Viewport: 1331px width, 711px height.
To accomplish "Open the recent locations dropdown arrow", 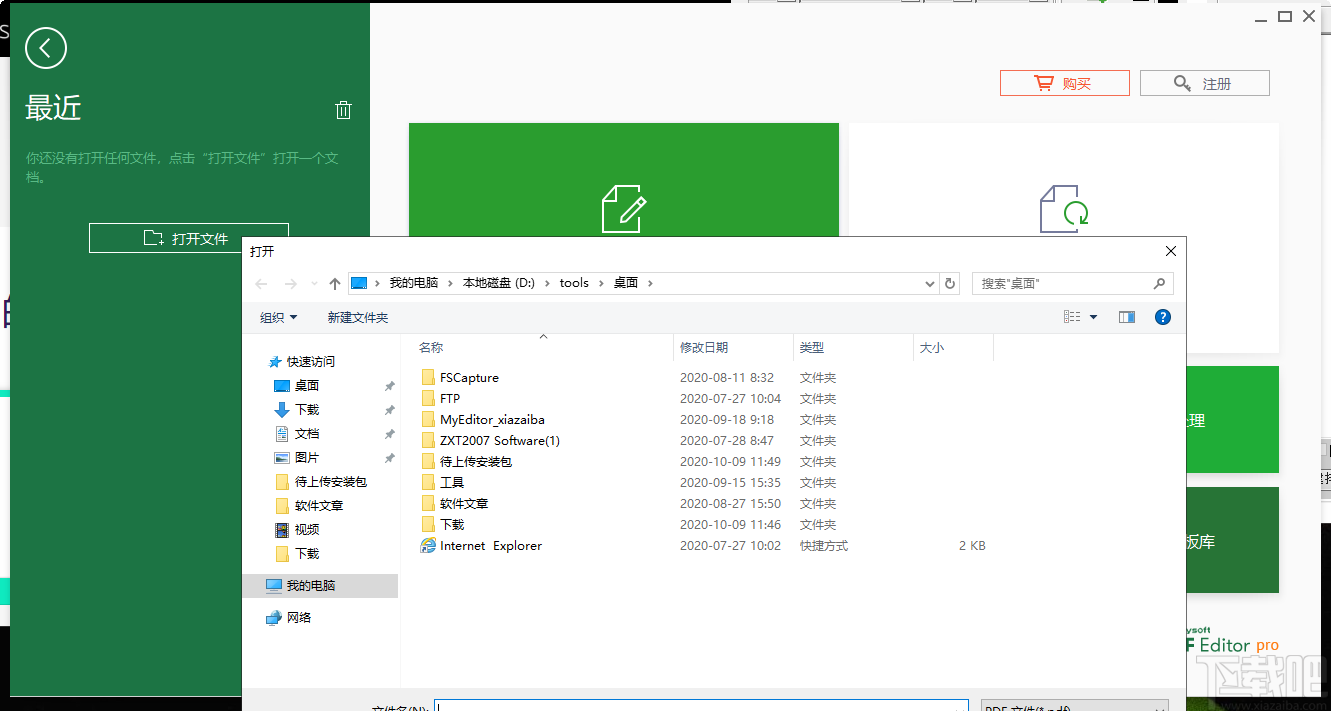I will [315, 284].
